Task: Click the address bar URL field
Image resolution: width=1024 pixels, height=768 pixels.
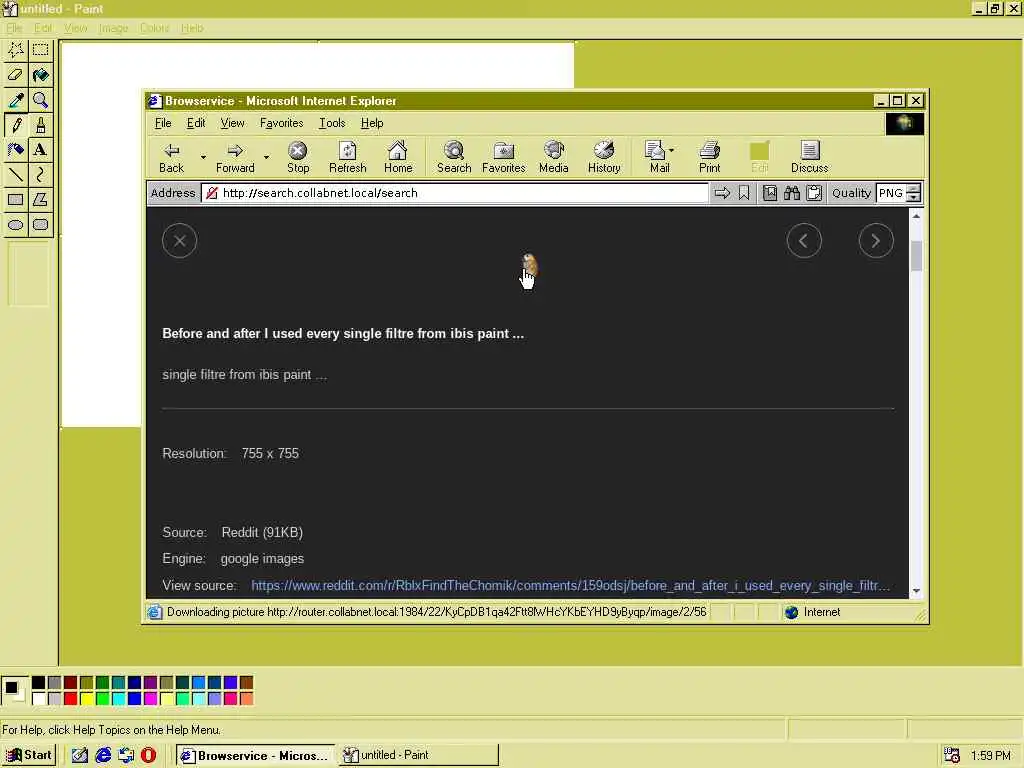Action: tap(455, 193)
